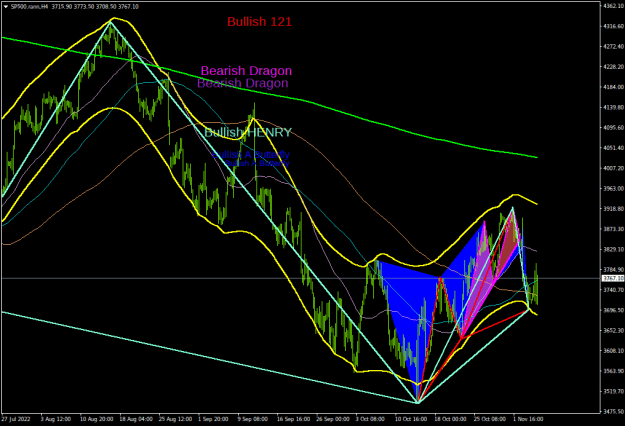Click the 3740.70 price scale value
Image resolution: width=625 pixels, height=426 pixels.
click(613, 290)
